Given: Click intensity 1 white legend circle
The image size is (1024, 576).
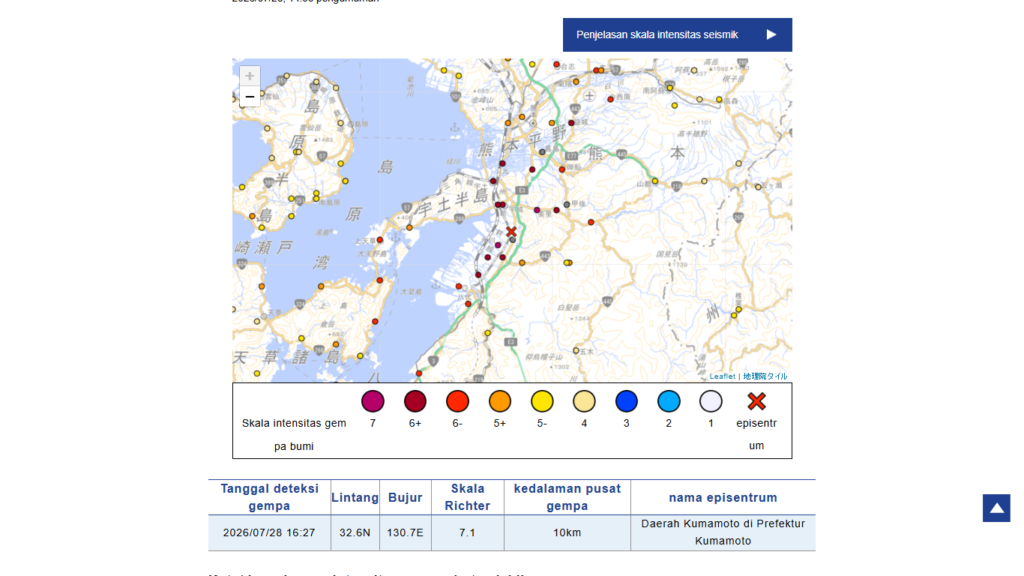Looking at the screenshot, I should 711,401.
